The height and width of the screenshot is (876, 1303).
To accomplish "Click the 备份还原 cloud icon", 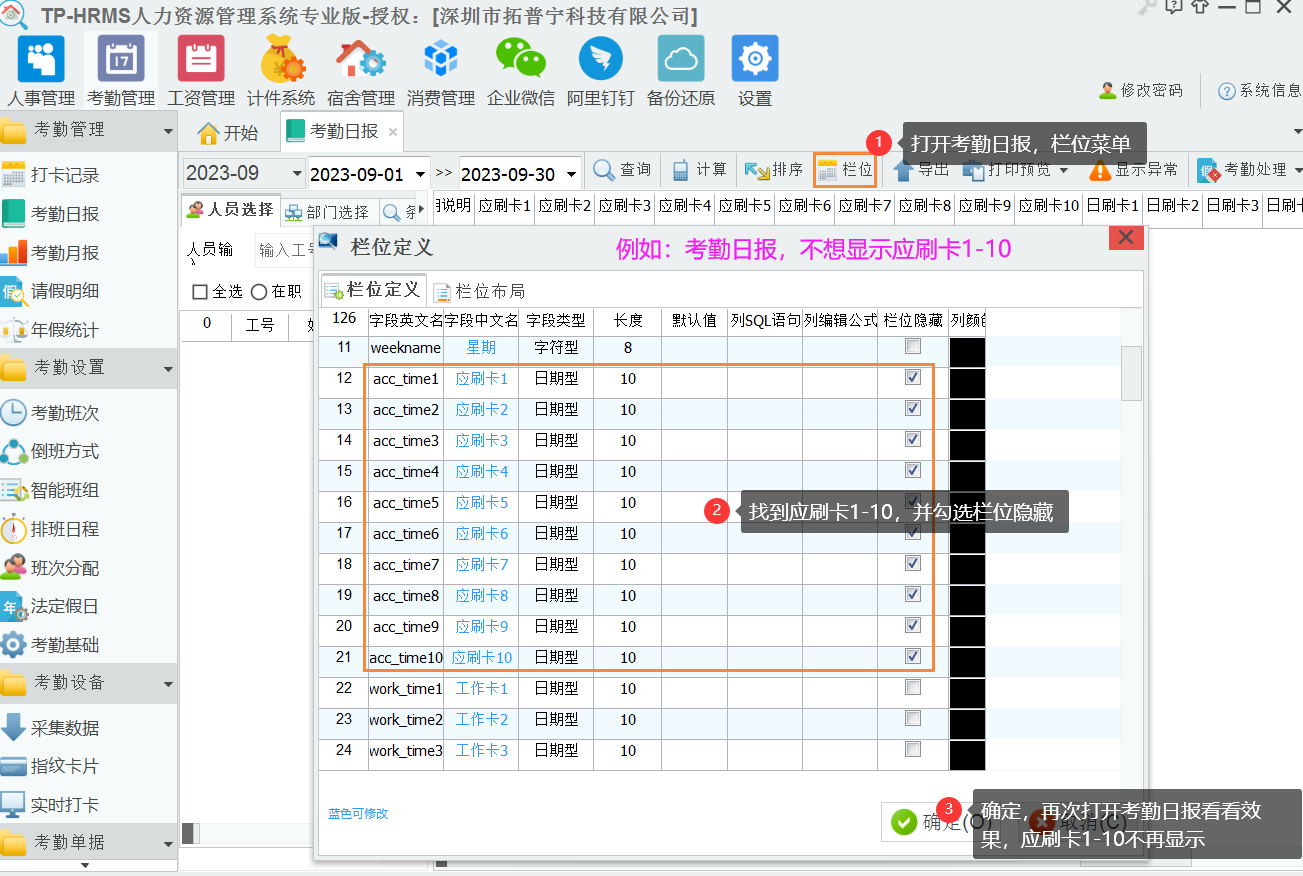I will tap(680, 60).
